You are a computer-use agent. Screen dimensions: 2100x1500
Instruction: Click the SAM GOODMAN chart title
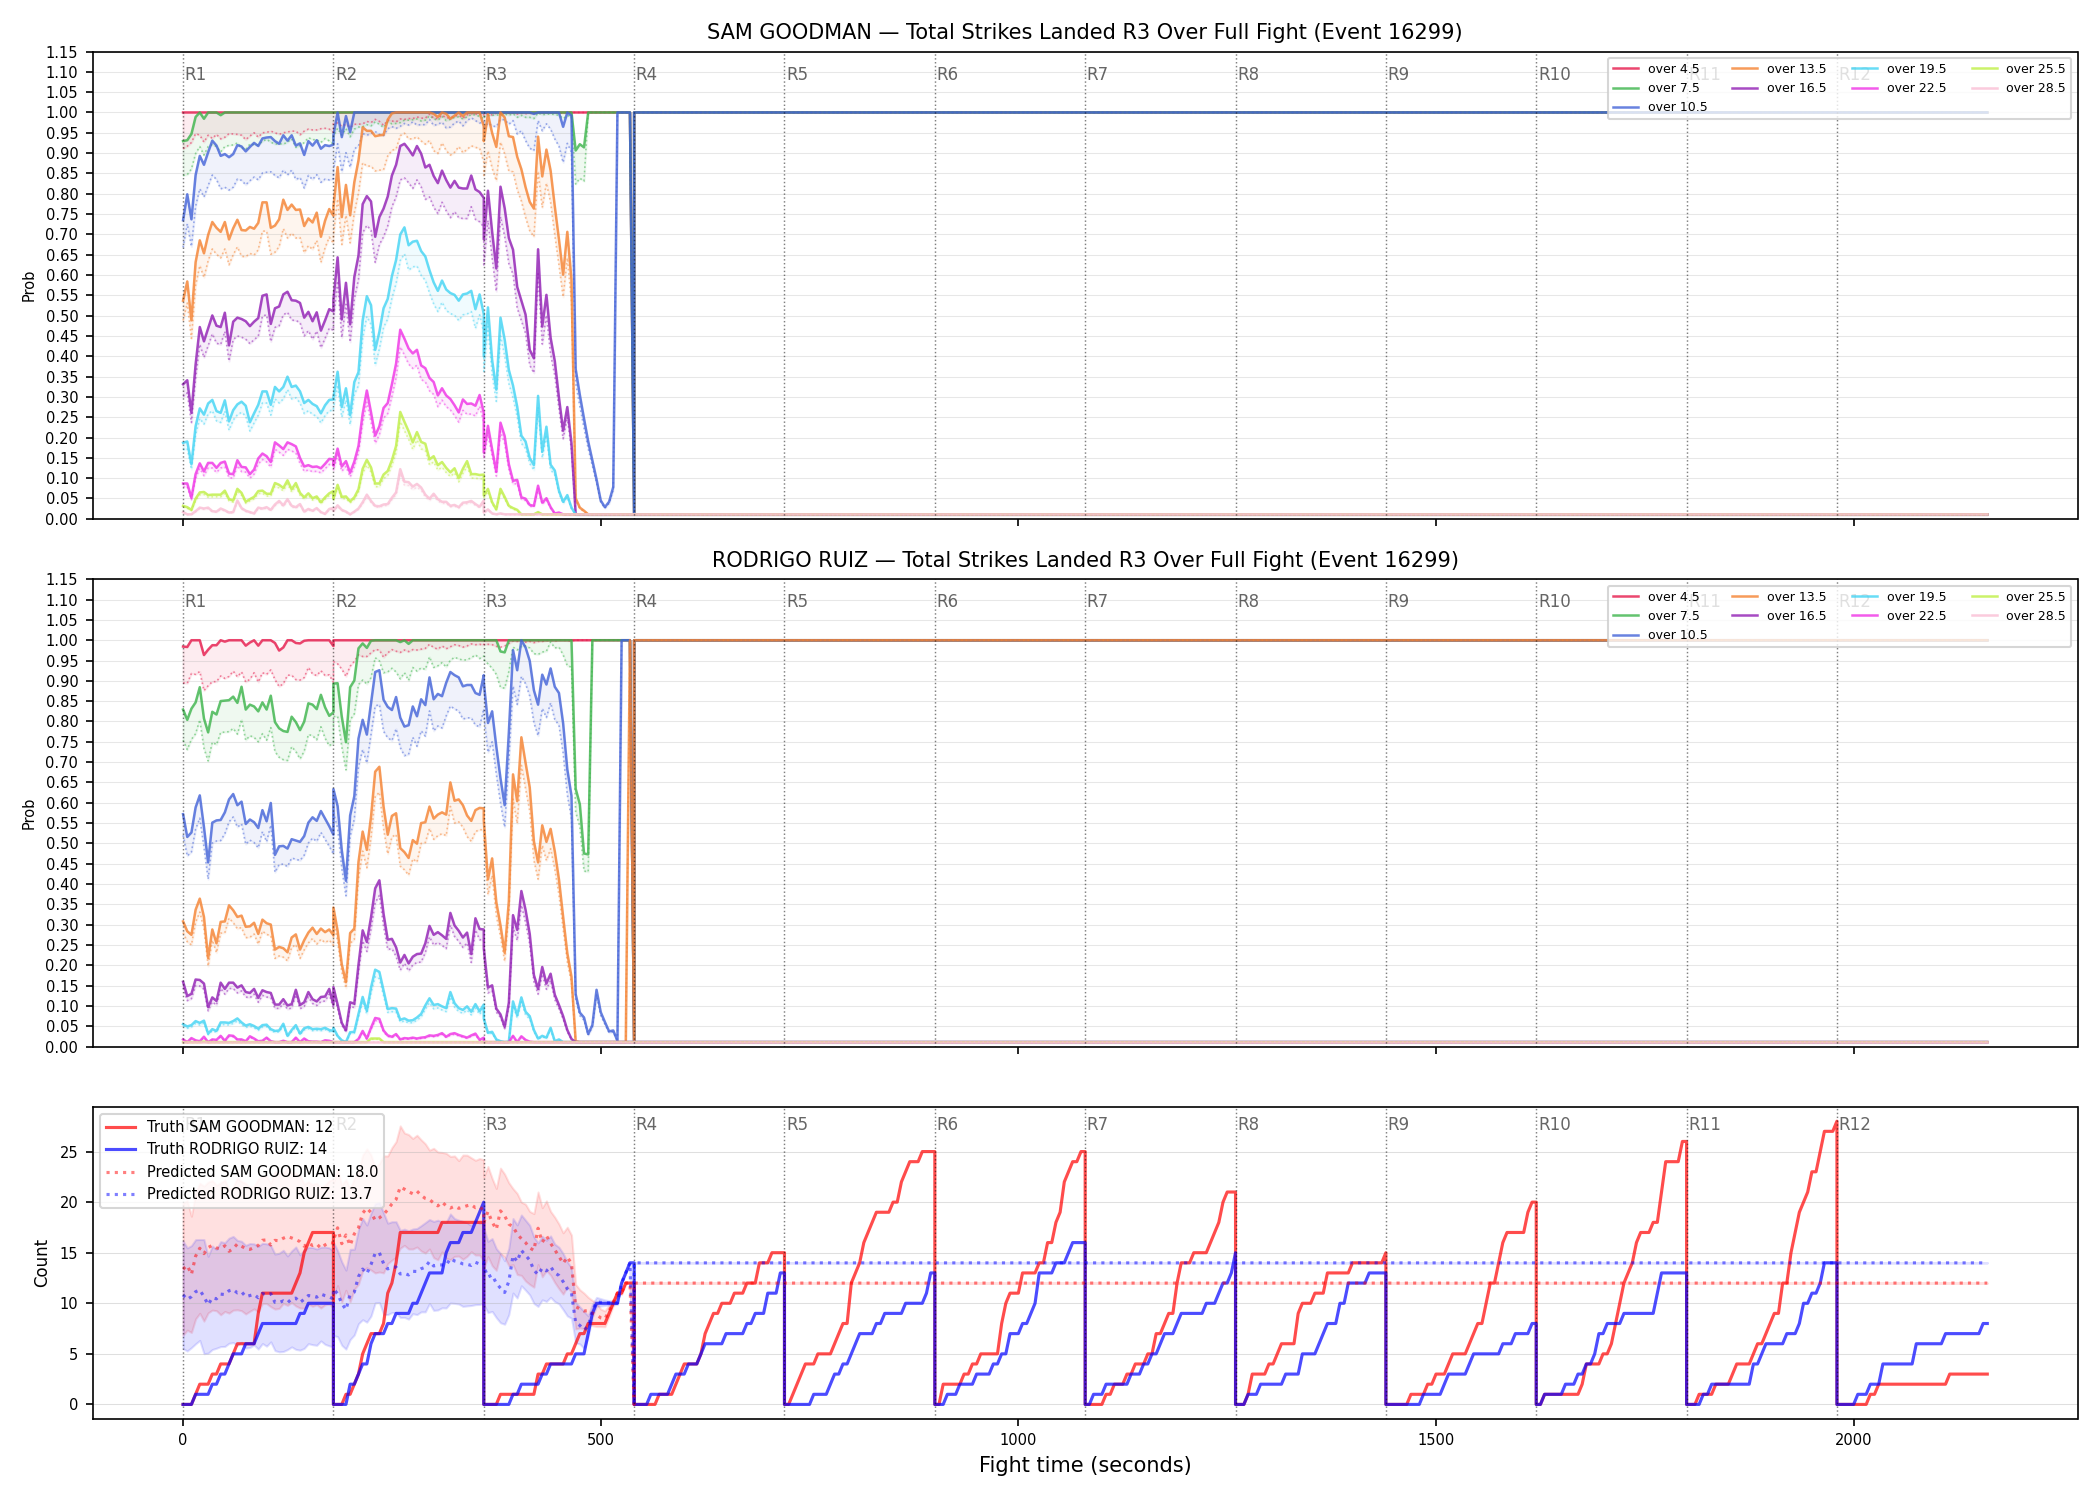pos(1084,32)
